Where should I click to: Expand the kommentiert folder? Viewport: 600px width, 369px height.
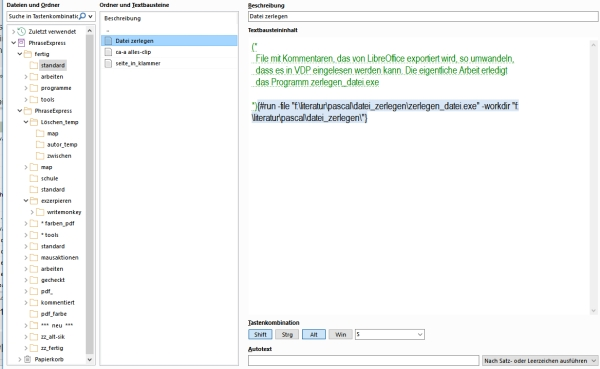coord(26,302)
